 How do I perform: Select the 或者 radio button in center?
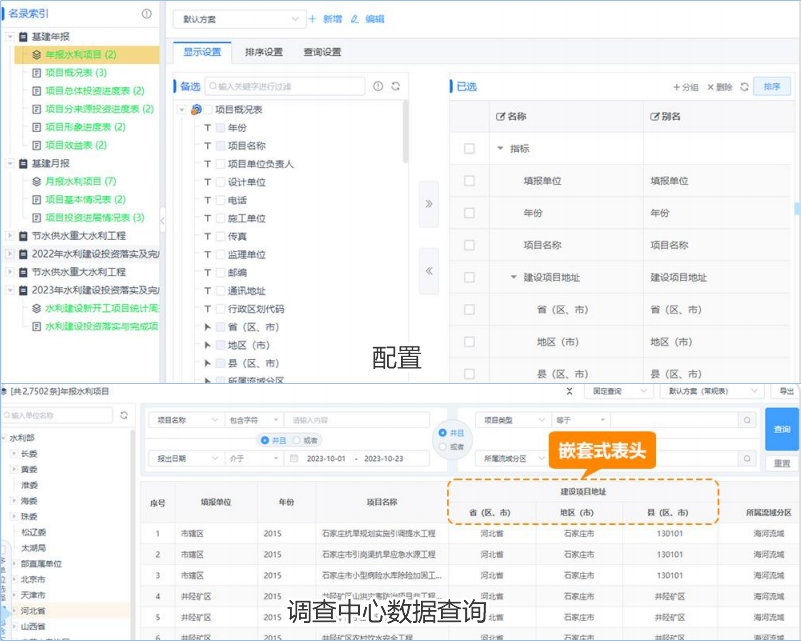443,447
